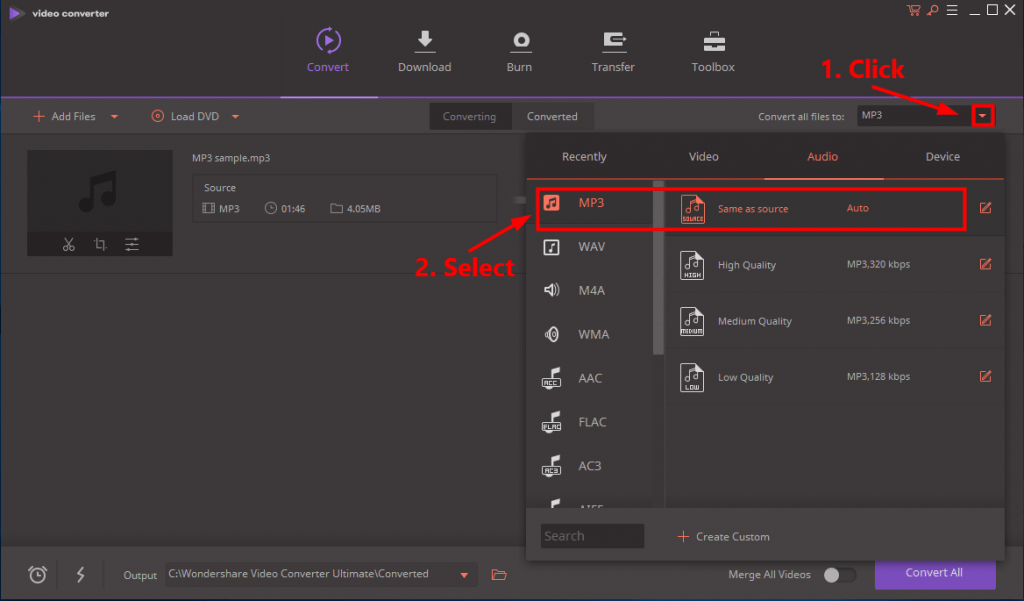Choose the Low Quality 128 kbps preset

[x=835, y=377]
